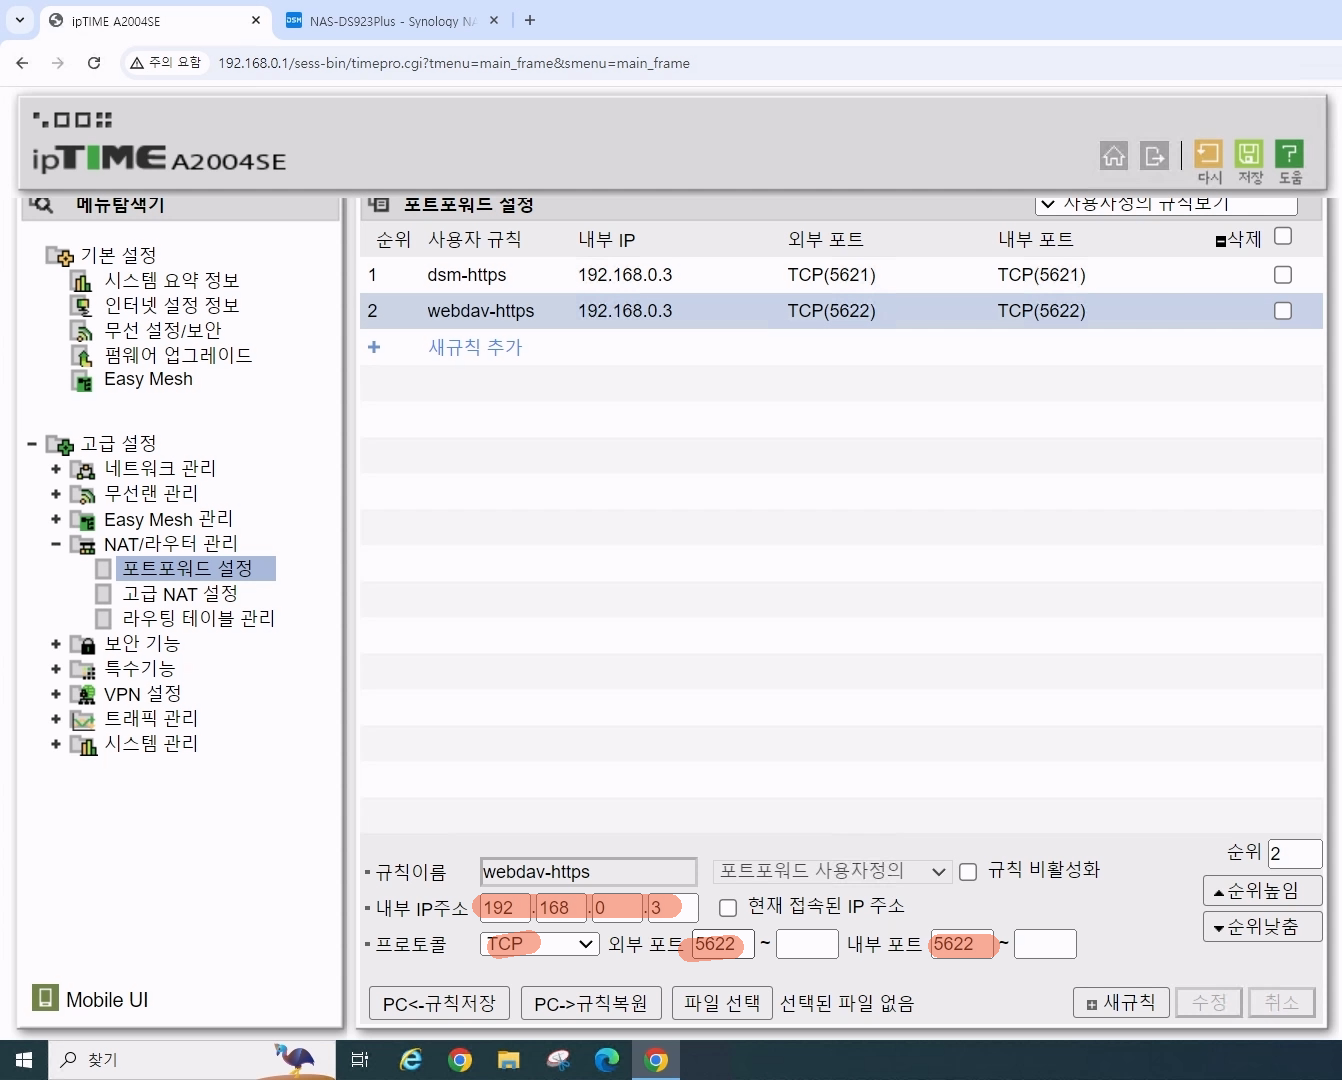Open the TCP protocol dropdown

click(539, 944)
